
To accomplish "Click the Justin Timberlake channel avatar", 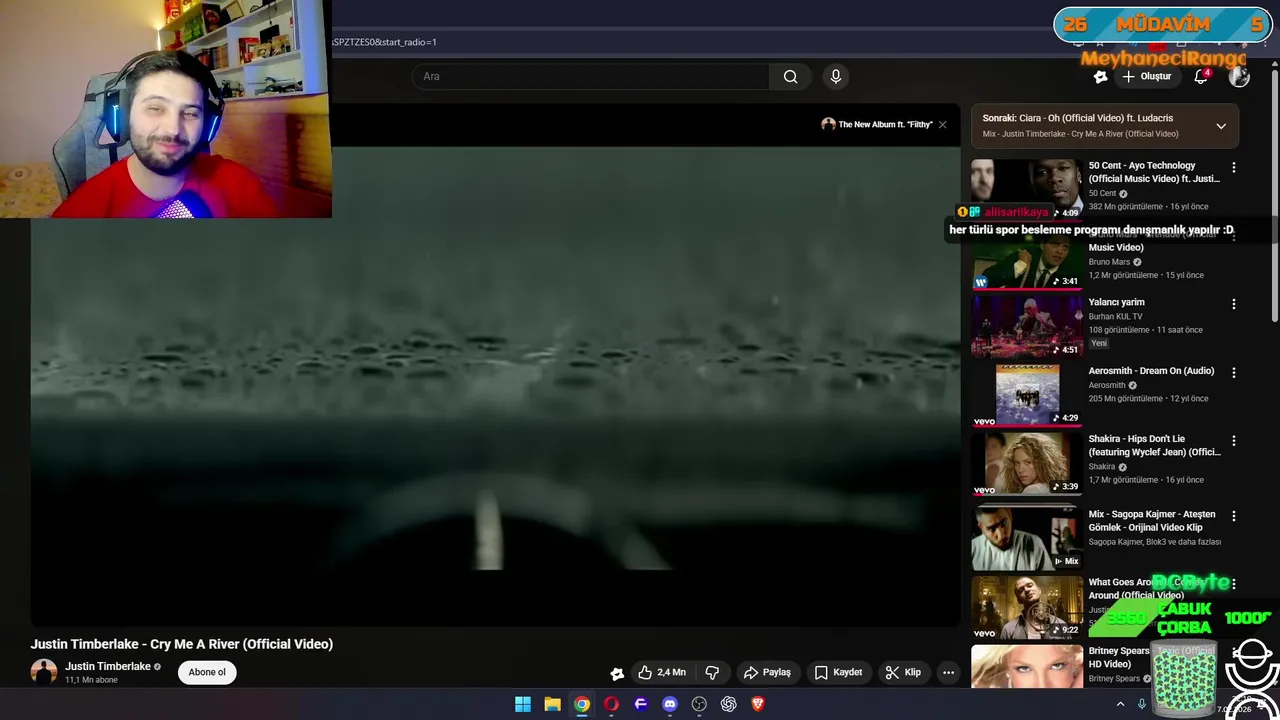I will (44, 672).
